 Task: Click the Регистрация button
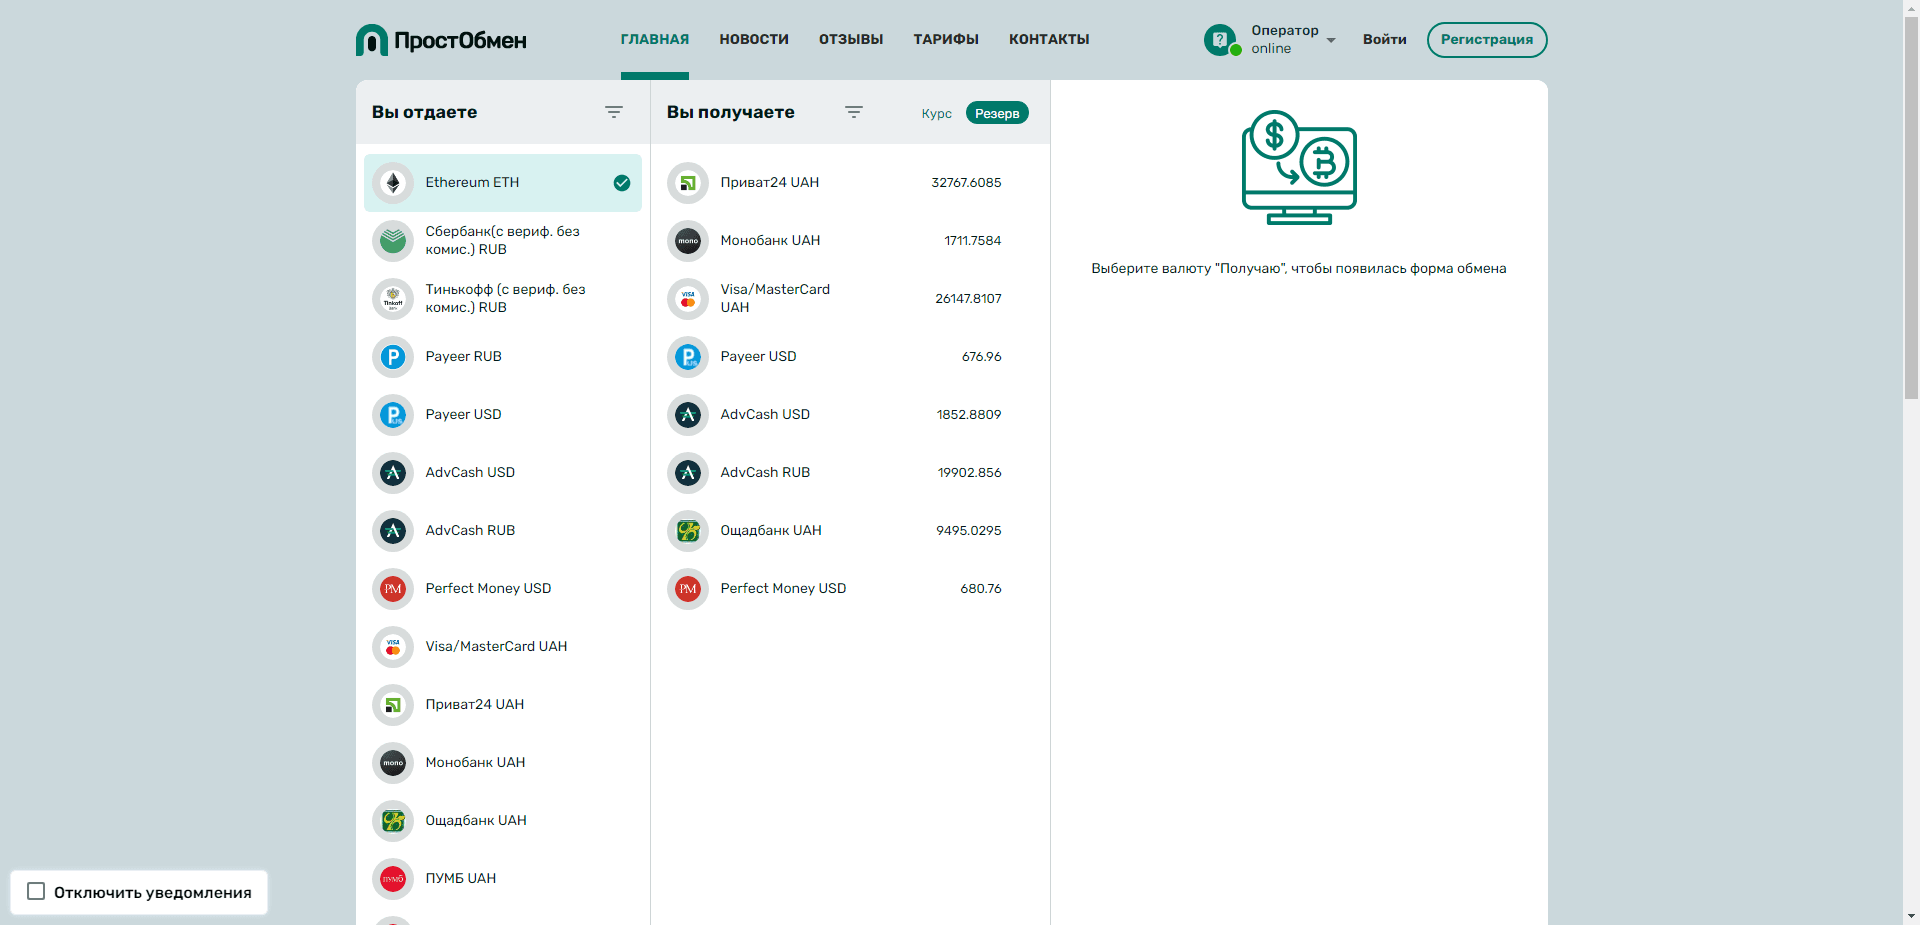click(1486, 40)
